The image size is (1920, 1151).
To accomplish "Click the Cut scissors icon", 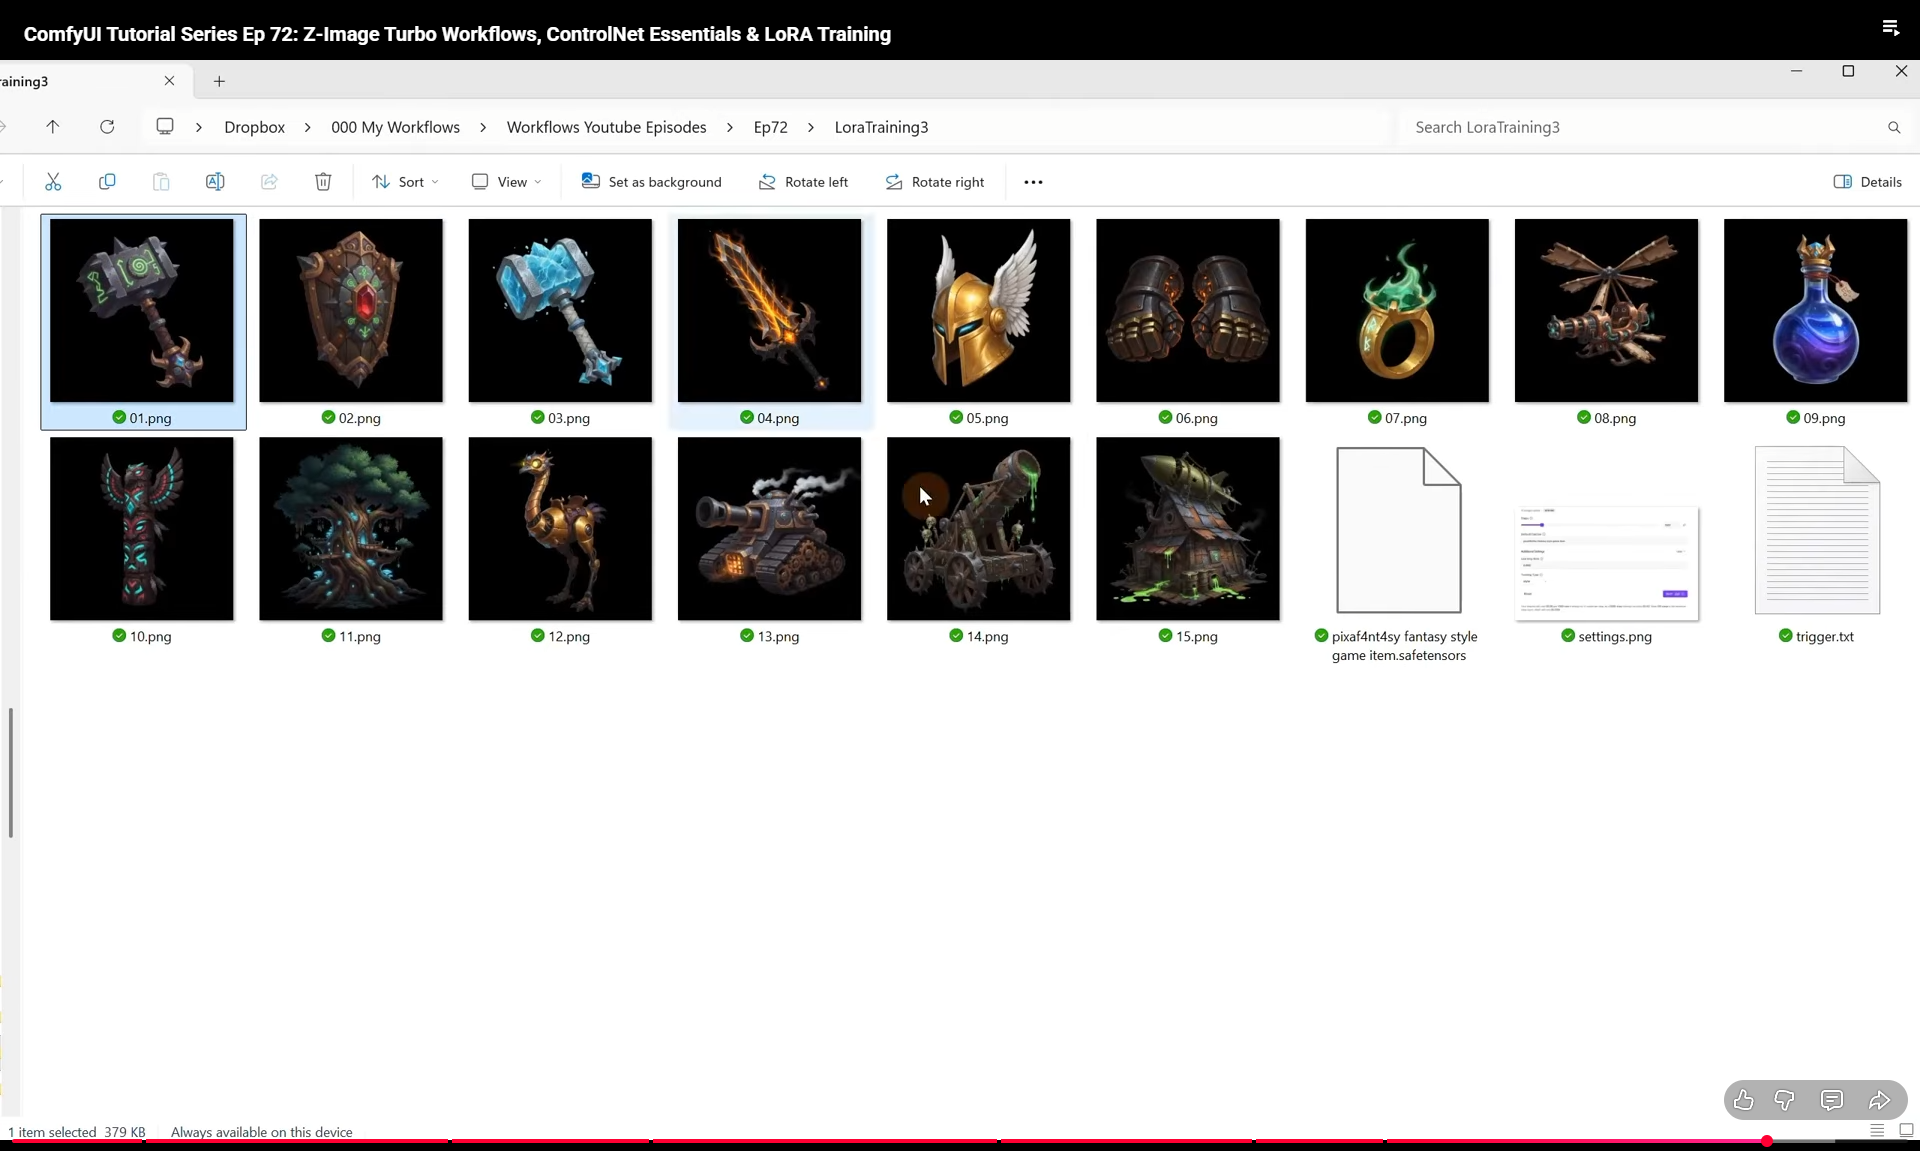I will tap(53, 181).
